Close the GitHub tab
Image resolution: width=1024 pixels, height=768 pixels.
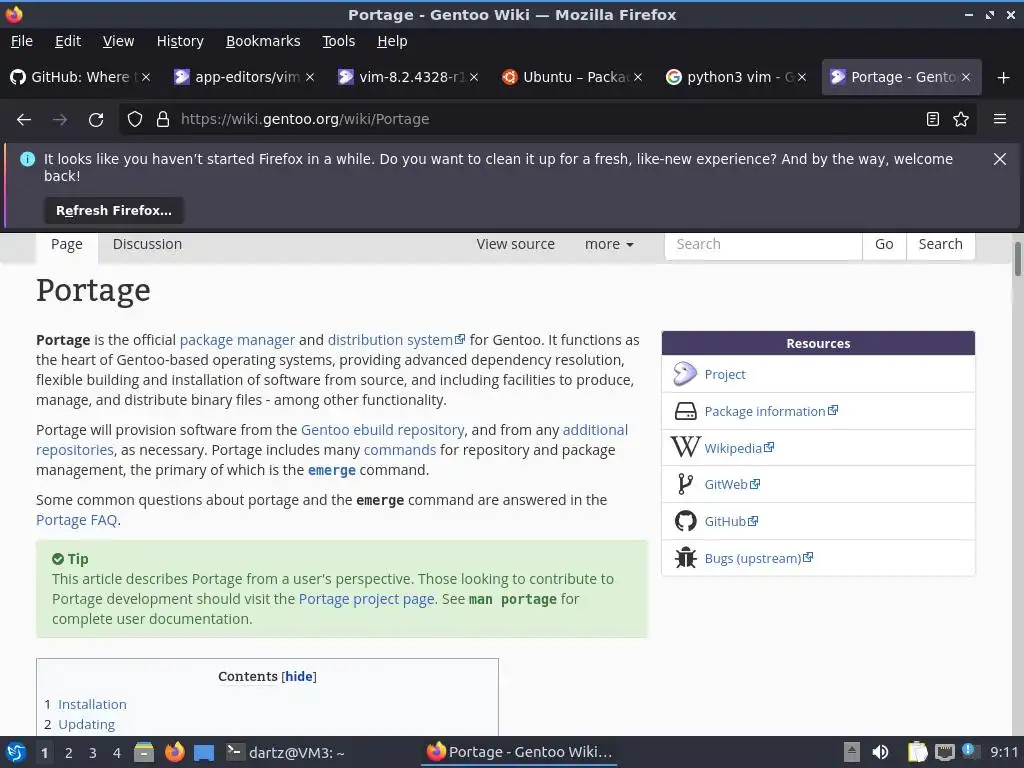pos(146,77)
